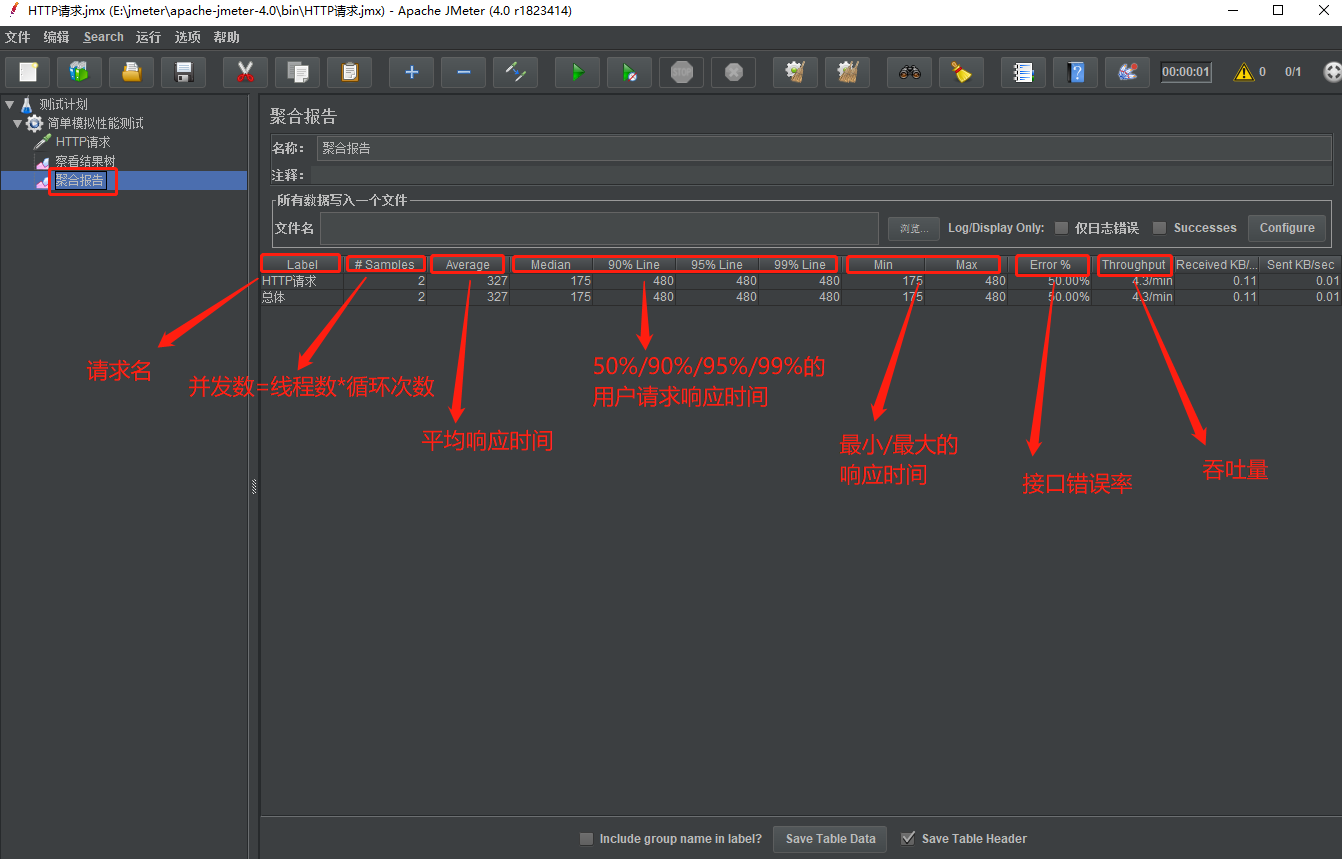Open the 选项 menu
Viewport: 1342px width, 859px height.
pos(187,37)
